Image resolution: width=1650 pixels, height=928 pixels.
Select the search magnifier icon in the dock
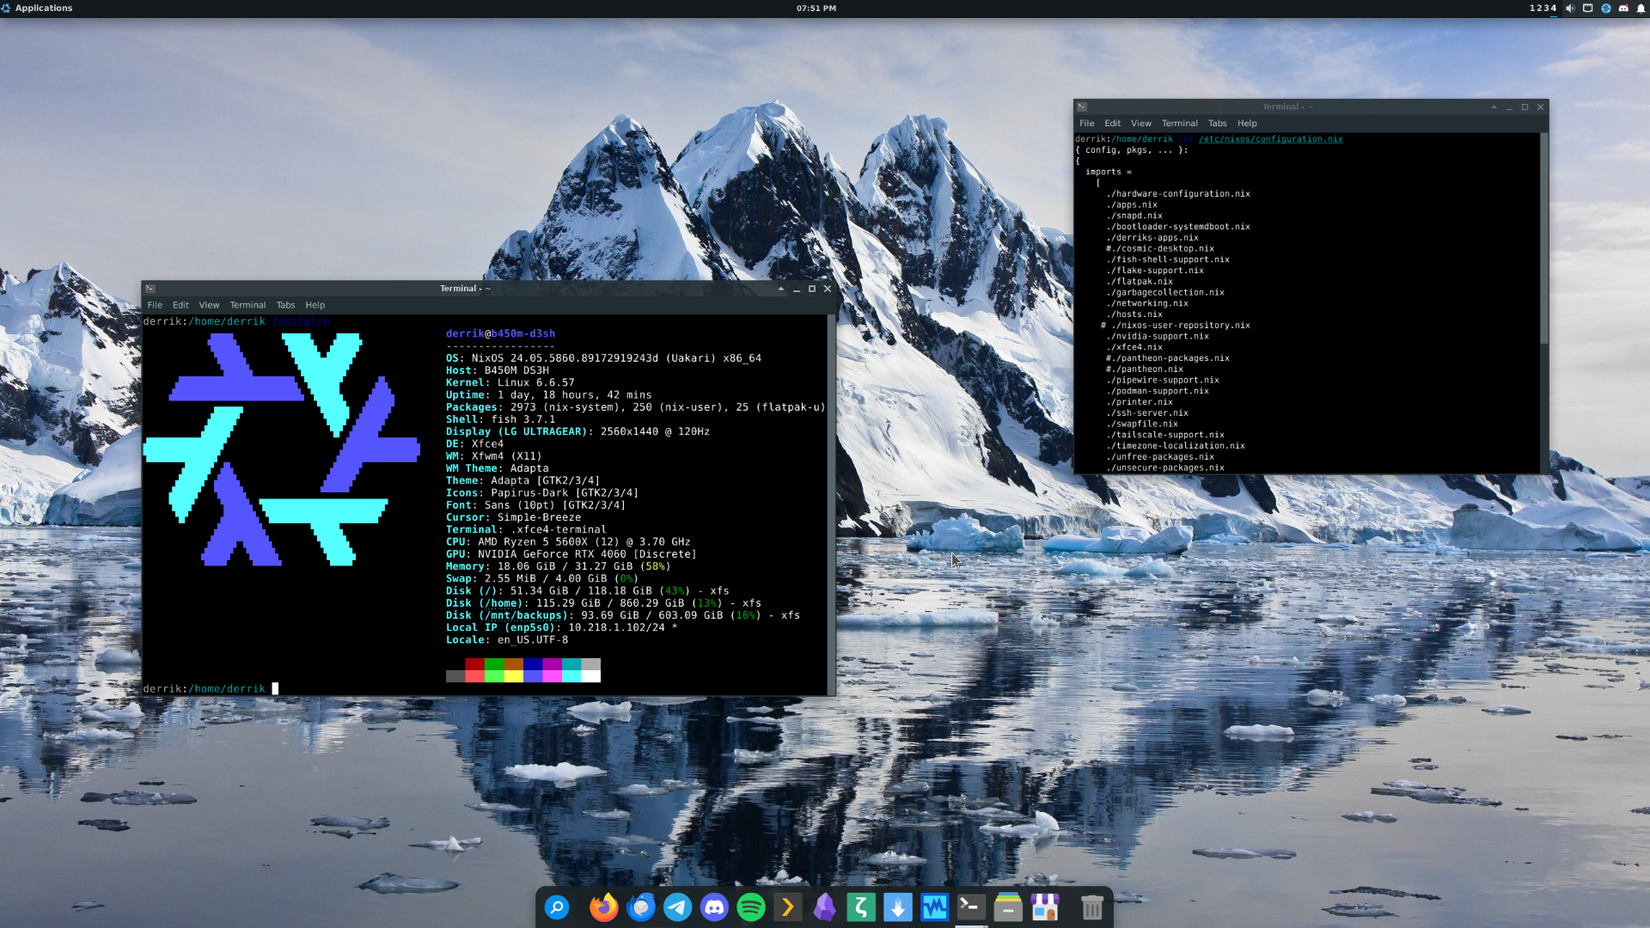557,907
